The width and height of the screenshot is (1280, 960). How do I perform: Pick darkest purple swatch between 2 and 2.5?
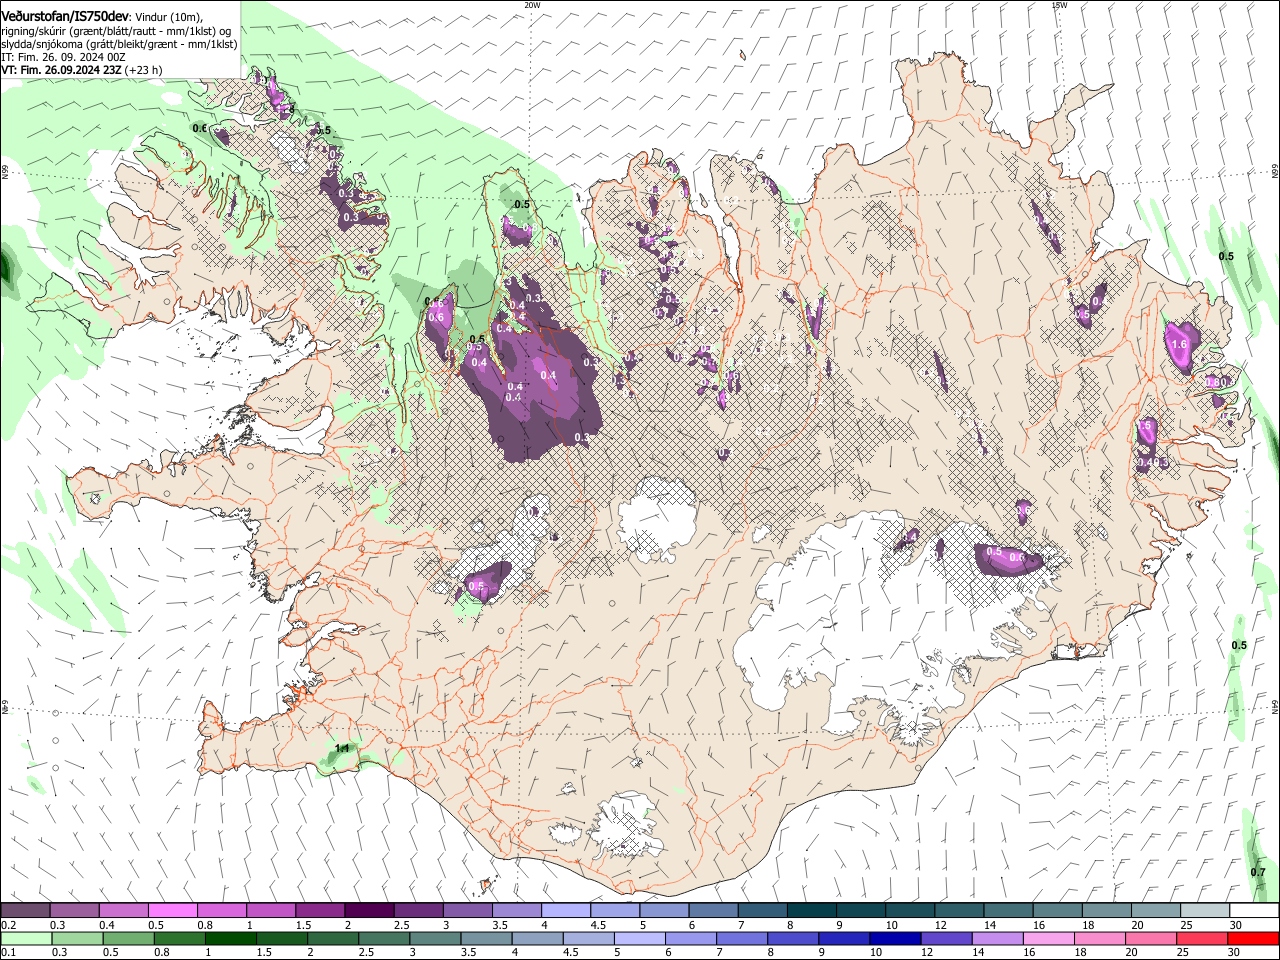pos(369,911)
